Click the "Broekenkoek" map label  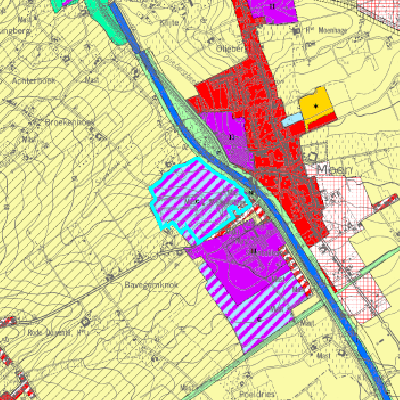click(x=69, y=122)
